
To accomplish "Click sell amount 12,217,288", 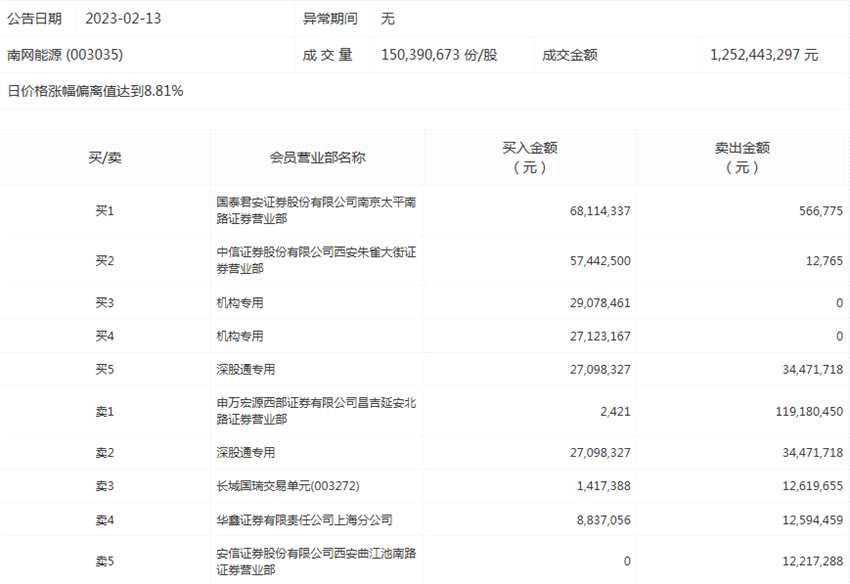I will [x=813, y=562].
